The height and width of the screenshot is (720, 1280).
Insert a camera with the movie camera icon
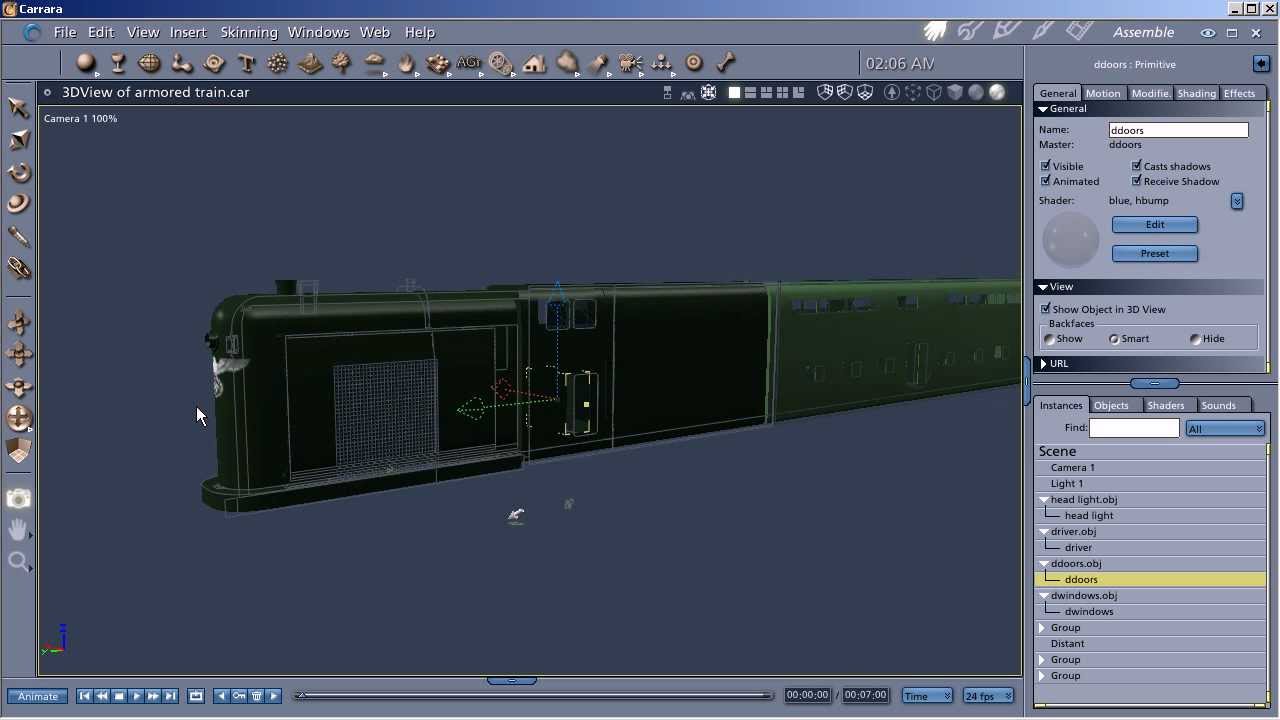coord(630,63)
